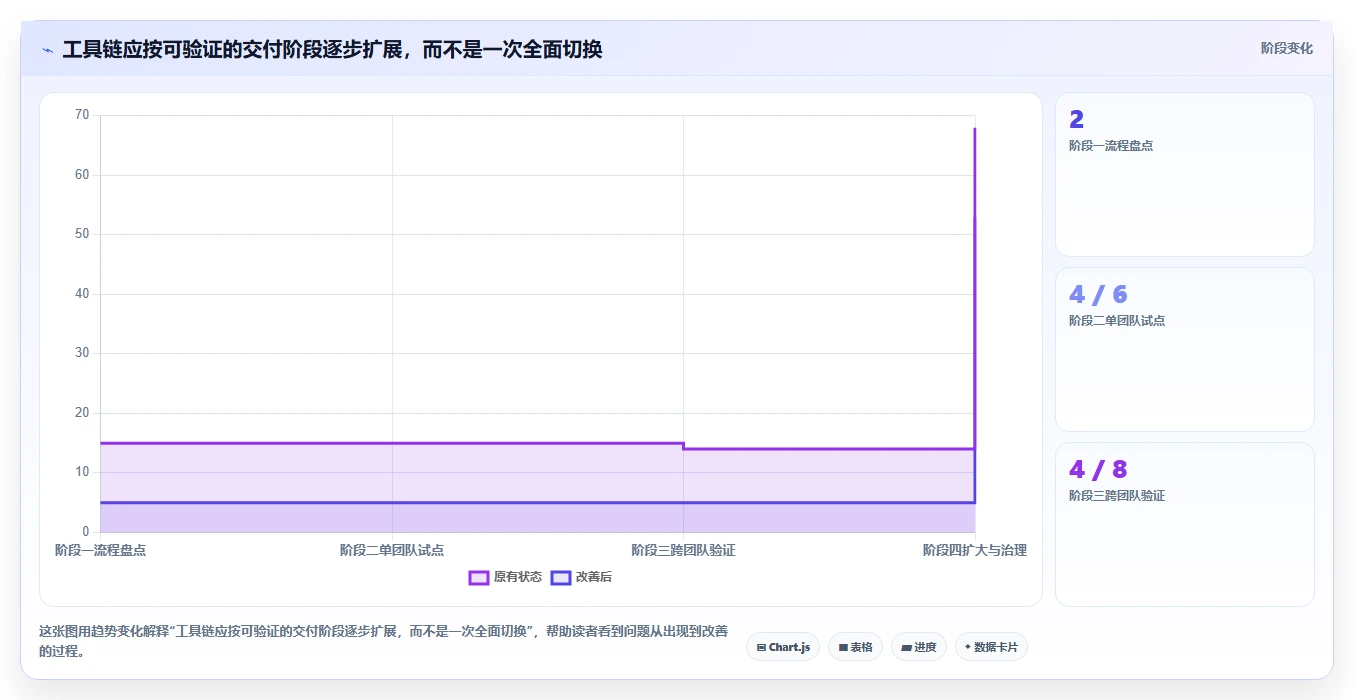Click the 阶段二单团队试点 x-axis label
The width and height of the screenshot is (1354, 700).
(392, 550)
